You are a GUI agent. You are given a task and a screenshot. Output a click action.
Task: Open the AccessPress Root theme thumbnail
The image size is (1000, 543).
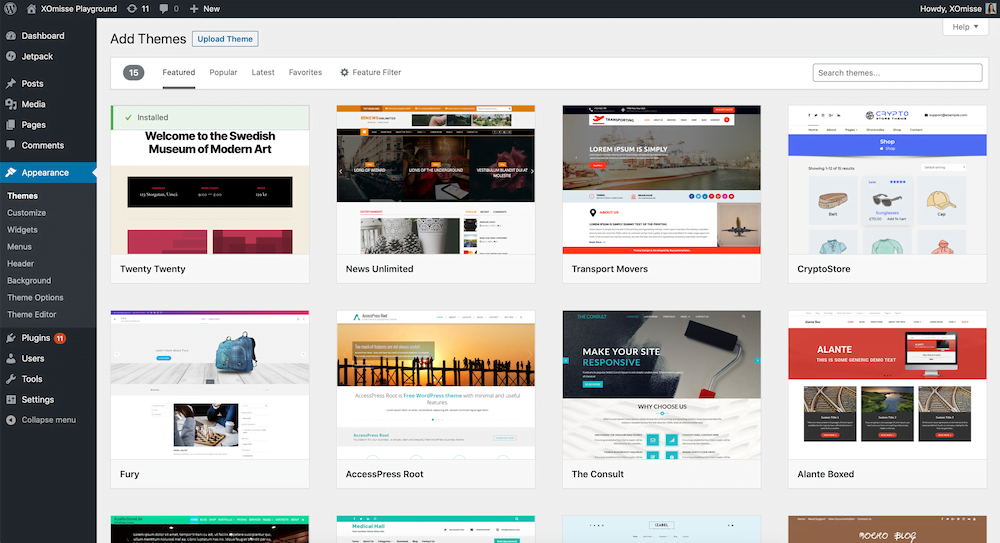pos(436,385)
